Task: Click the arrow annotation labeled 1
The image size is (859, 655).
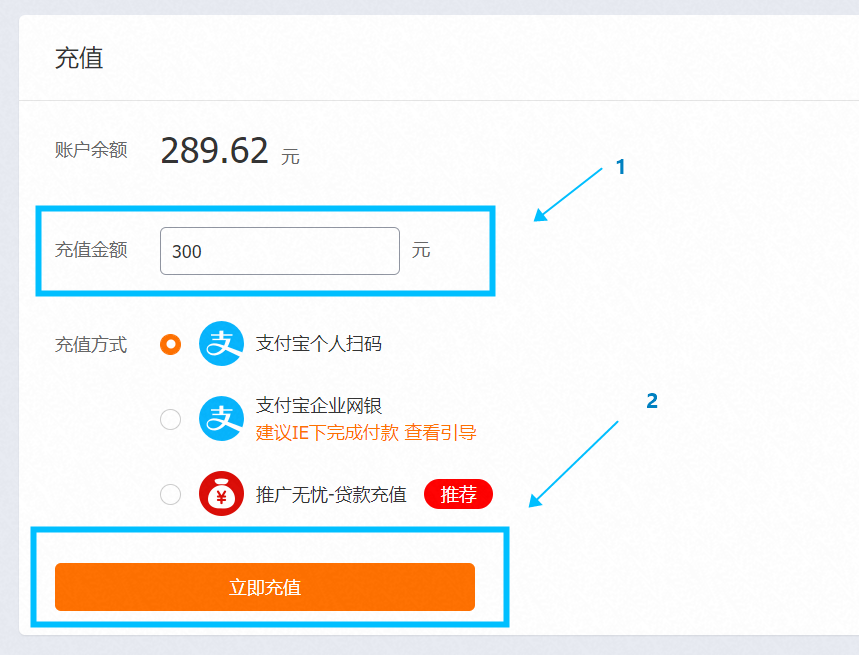Action: (x=570, y=195)
